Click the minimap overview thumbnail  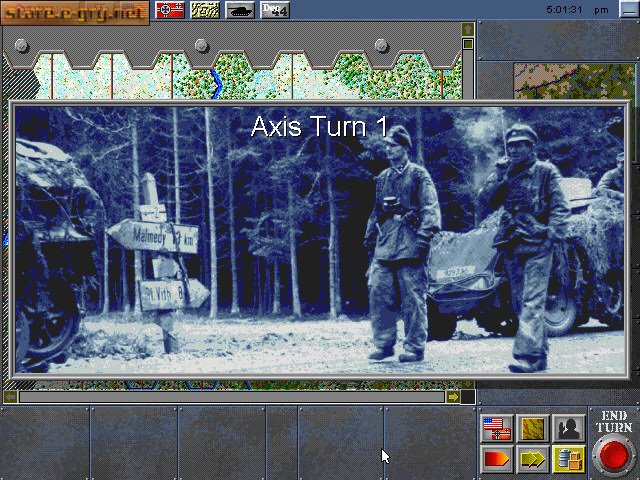coord(574,81)
